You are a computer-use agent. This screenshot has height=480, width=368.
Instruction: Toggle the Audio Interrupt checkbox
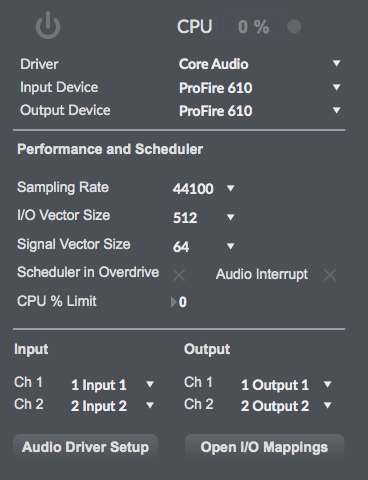click(330, 275)
